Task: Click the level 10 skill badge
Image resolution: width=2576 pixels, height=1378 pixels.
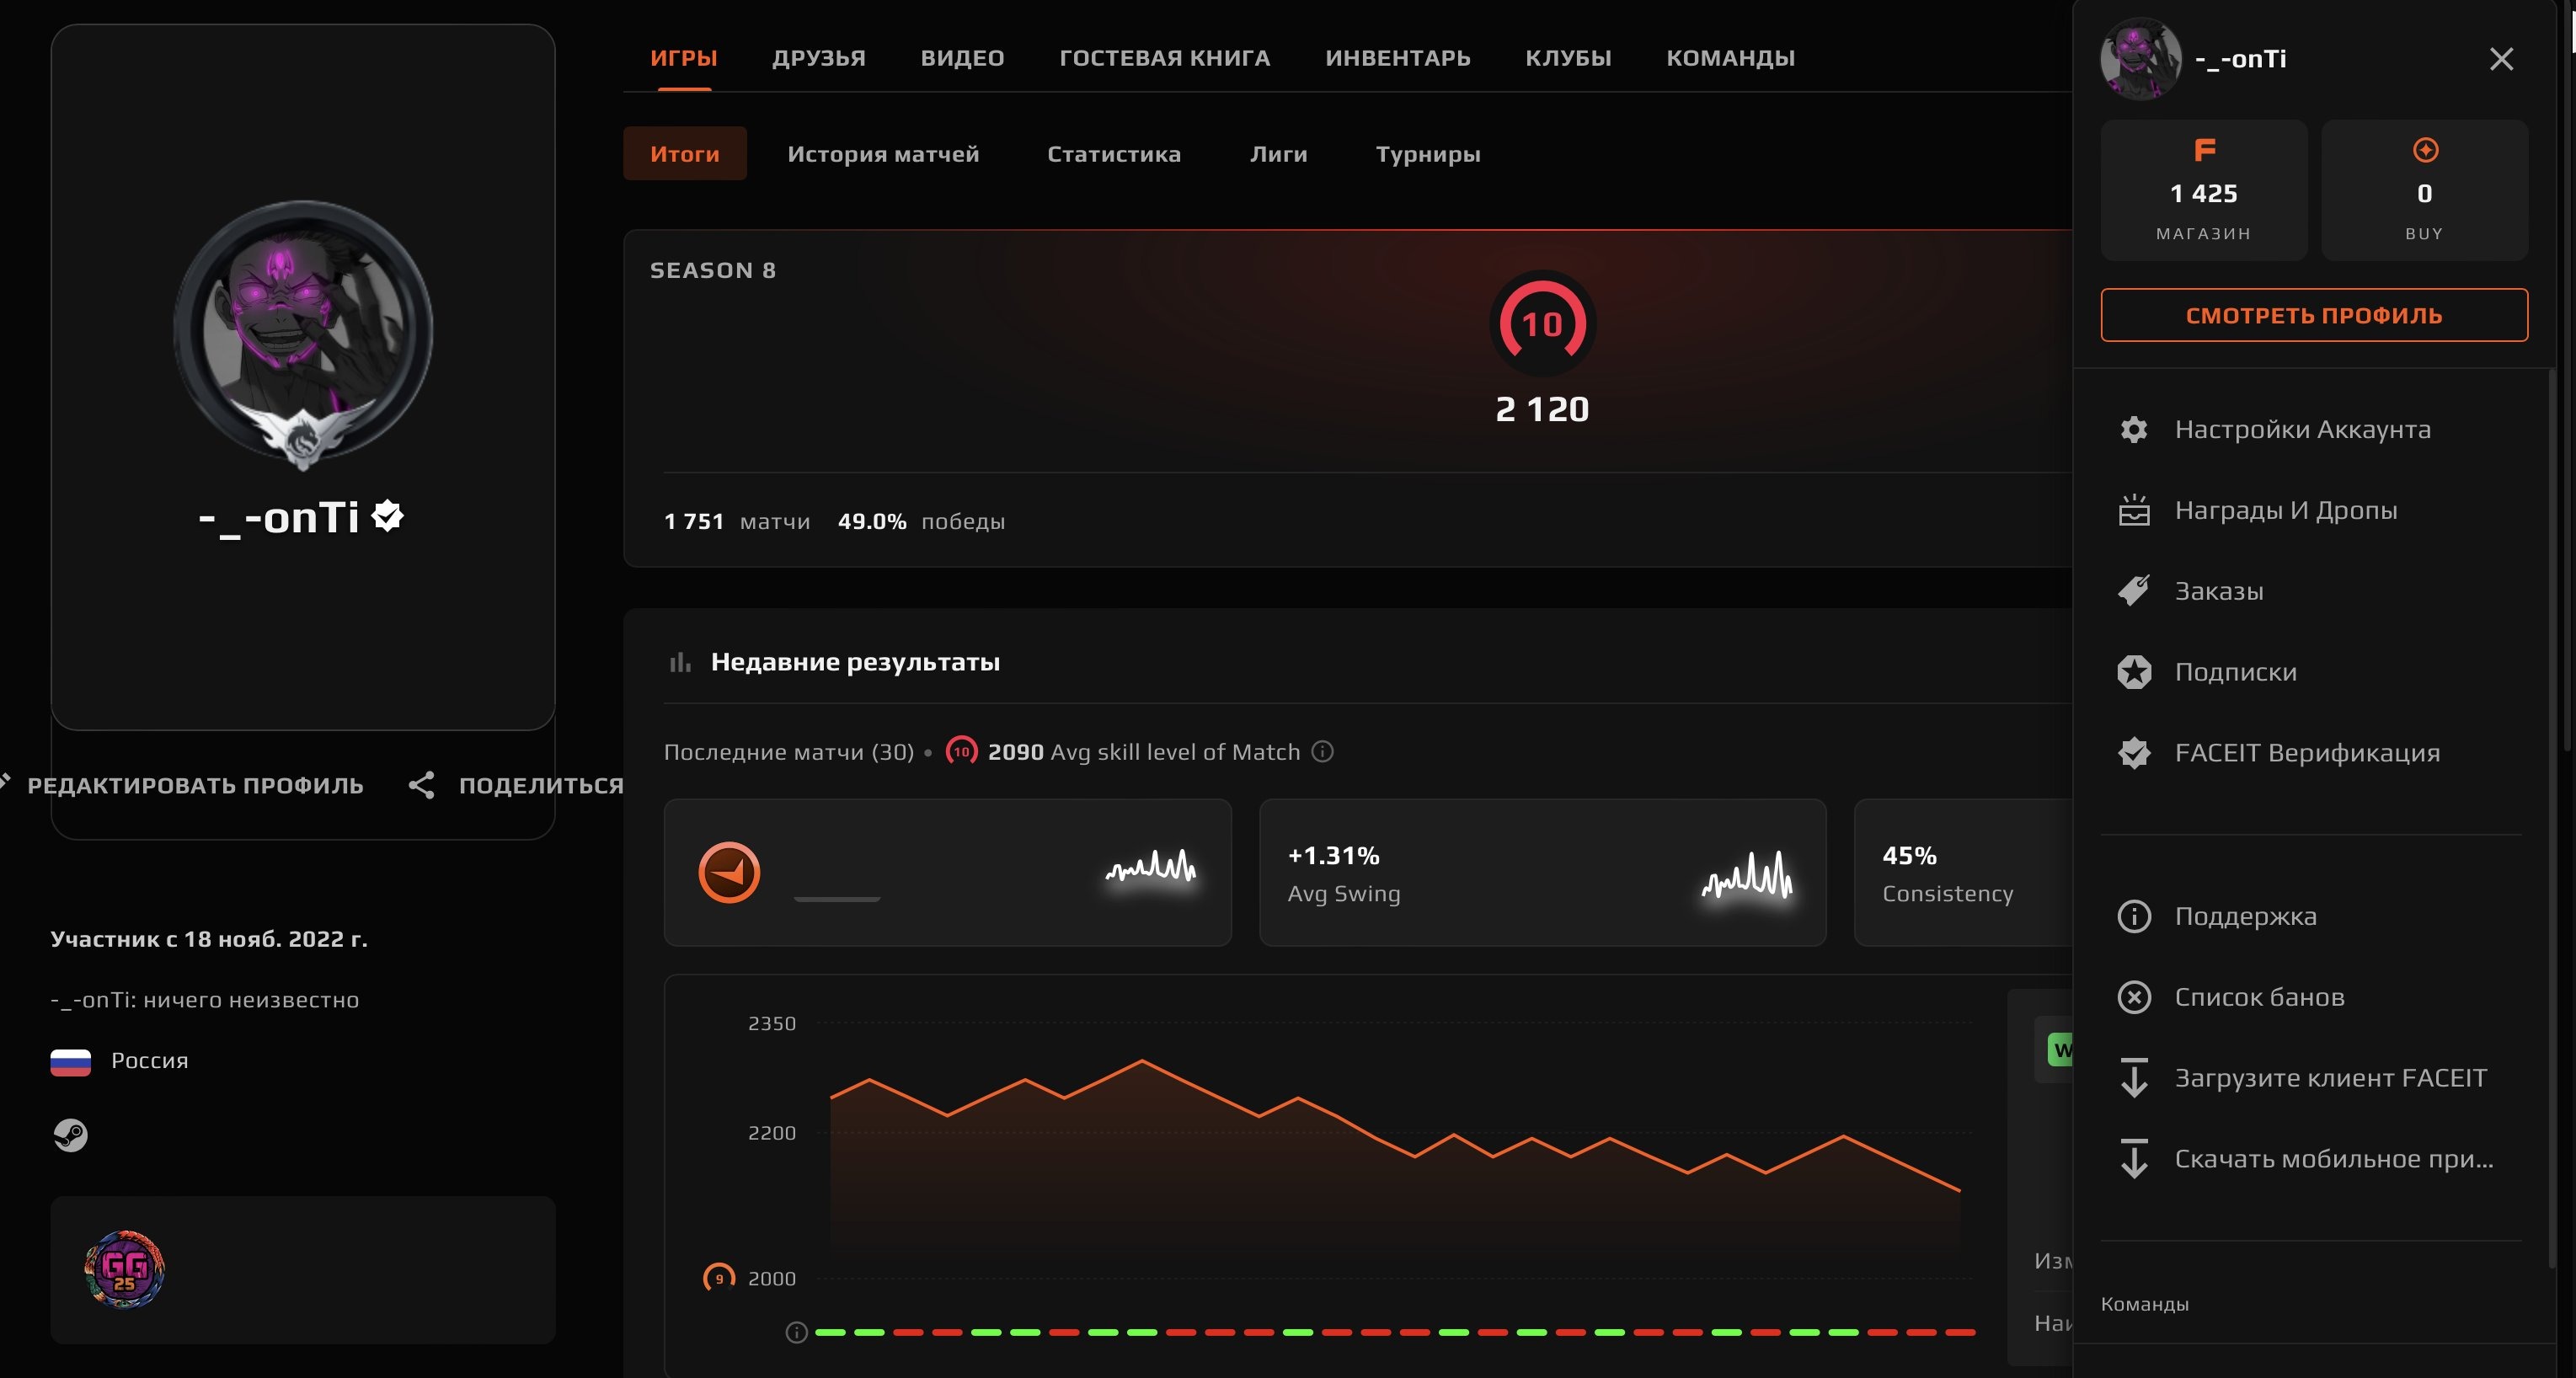Action: click(1542, 323)
